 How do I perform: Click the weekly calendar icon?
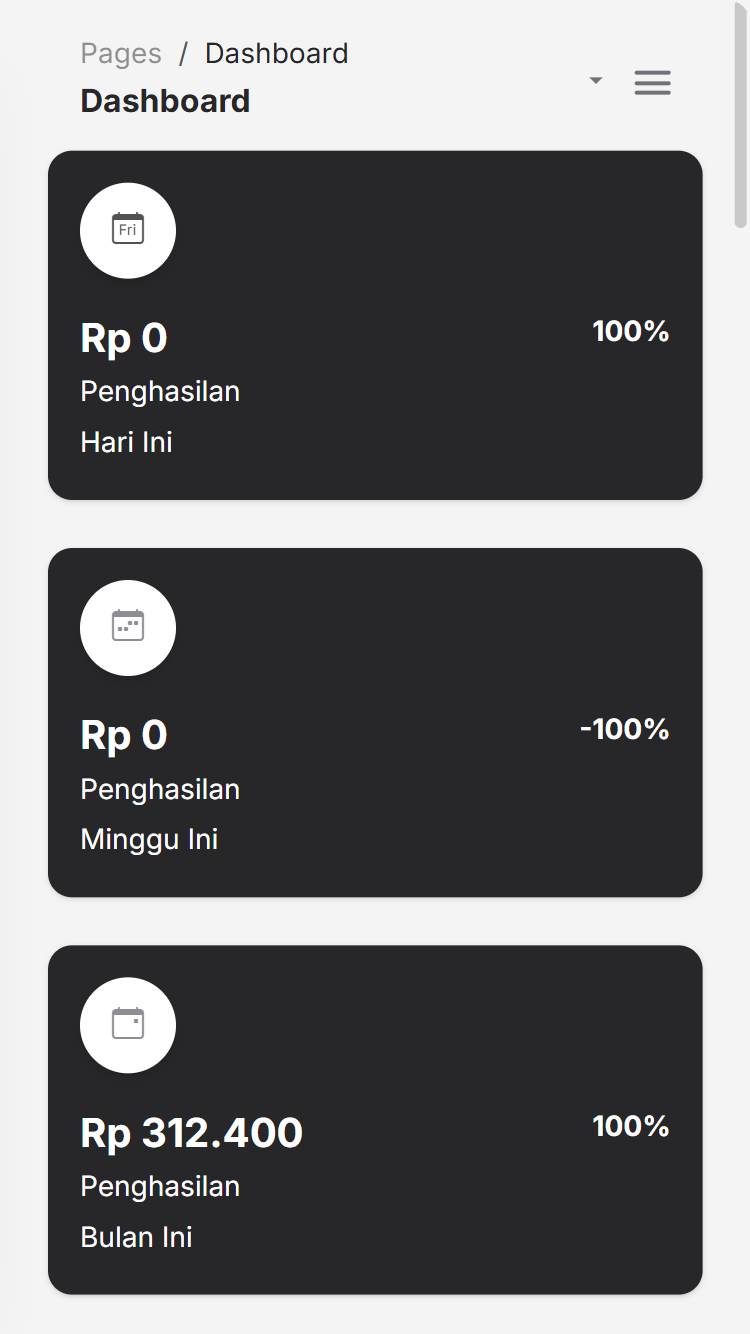[x=128, y=627]
